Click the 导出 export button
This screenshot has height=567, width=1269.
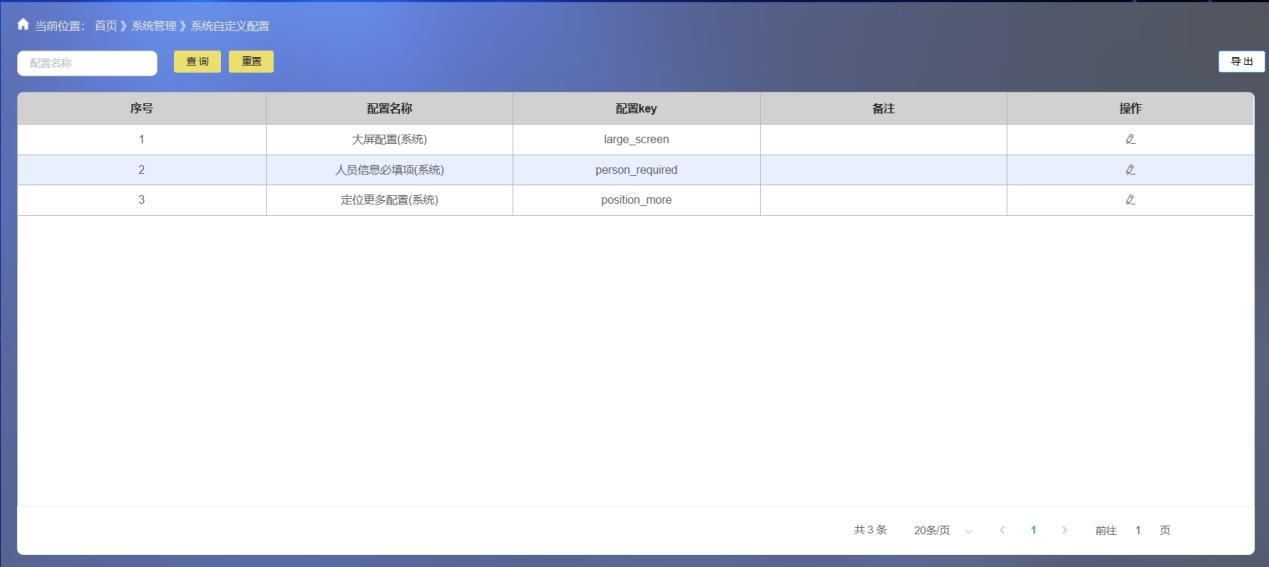click(1241, 62)
